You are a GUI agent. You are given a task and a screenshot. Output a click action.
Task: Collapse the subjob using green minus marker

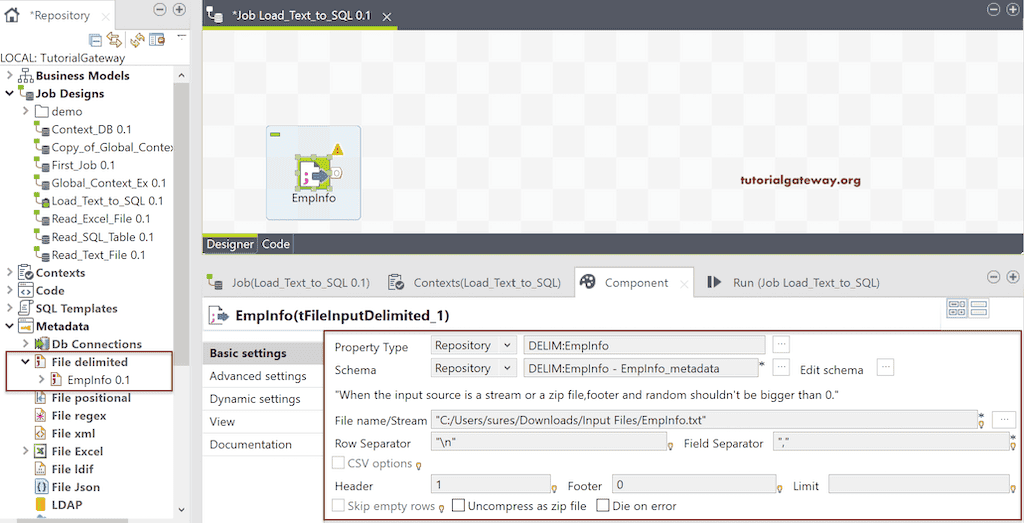(275, 135)
